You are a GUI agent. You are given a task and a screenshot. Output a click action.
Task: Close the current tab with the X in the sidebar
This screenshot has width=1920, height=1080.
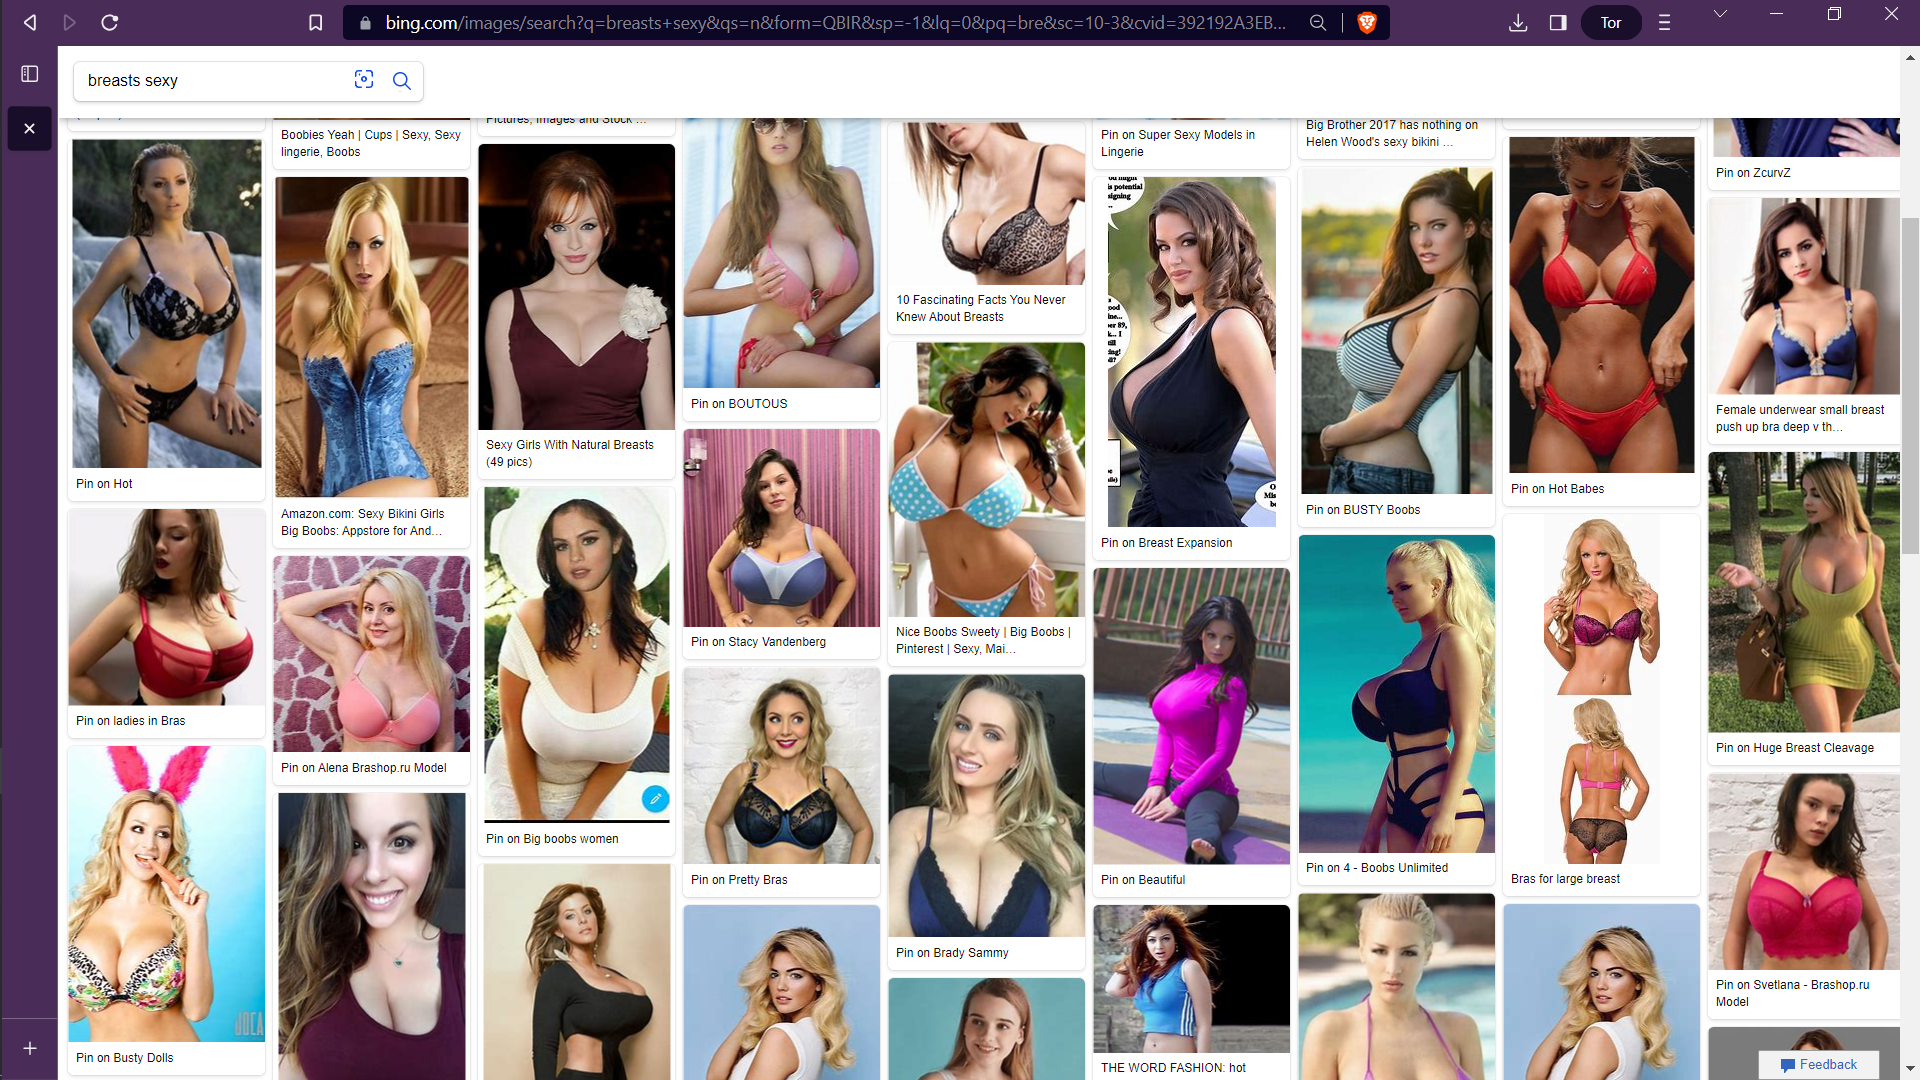(30, 129)
